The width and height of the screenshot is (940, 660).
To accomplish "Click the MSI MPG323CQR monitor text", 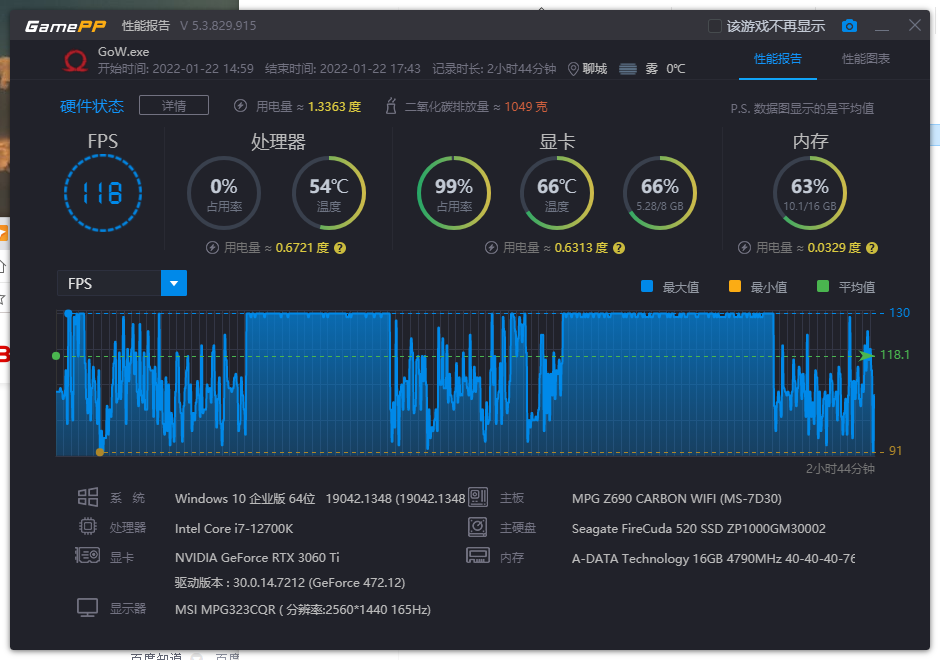I will pos(303,610).
